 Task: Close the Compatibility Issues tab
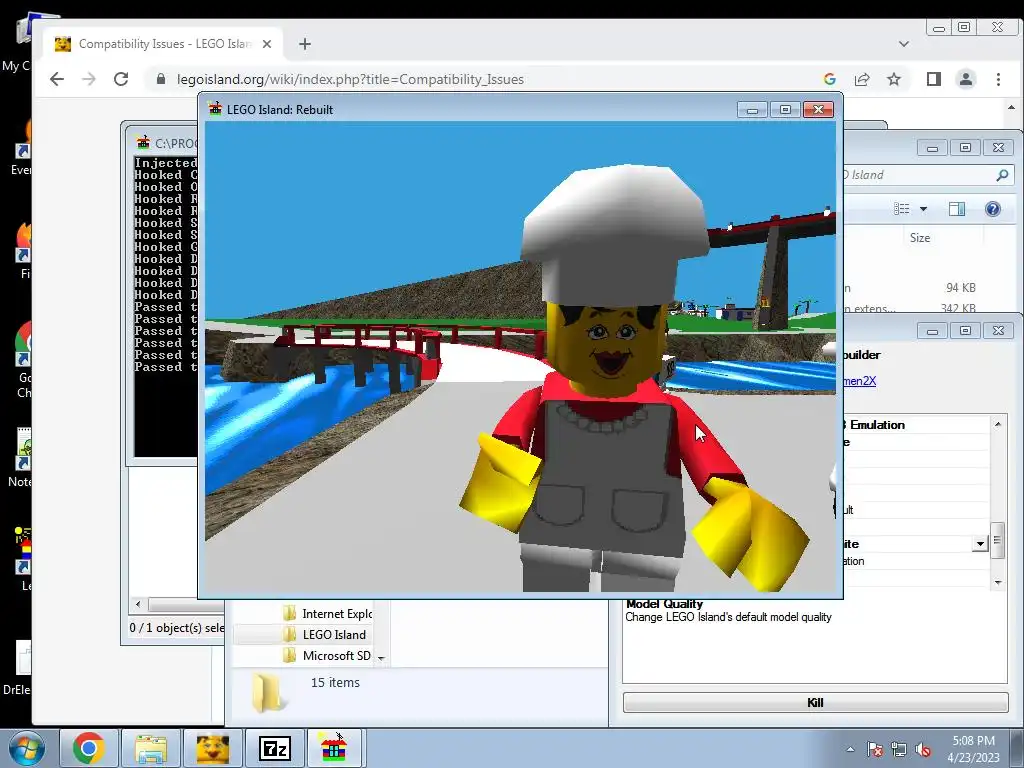point(266,44)
